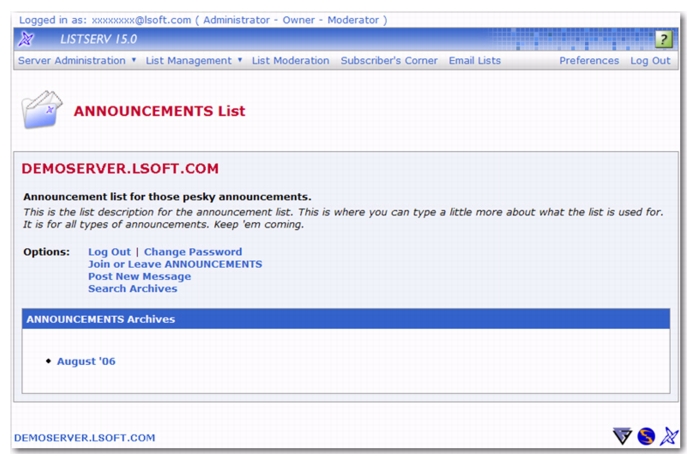Expand Server Administration dropdown arrow
Image resolution: width=697 pixels, height=464 pixels.
coord(133,60)
